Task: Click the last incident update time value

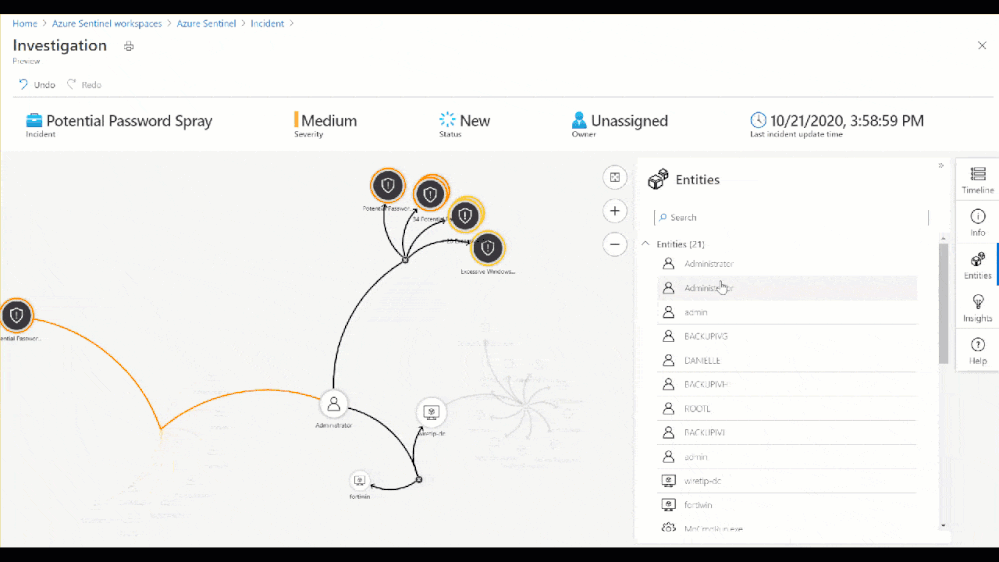Action: pyautogui.click(x=847, y=120)
